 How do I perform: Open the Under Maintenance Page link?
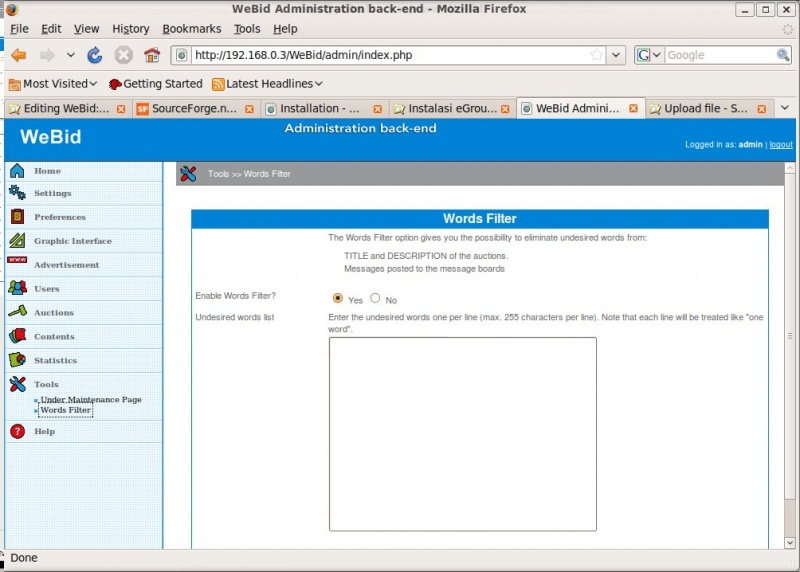point(91,400)
